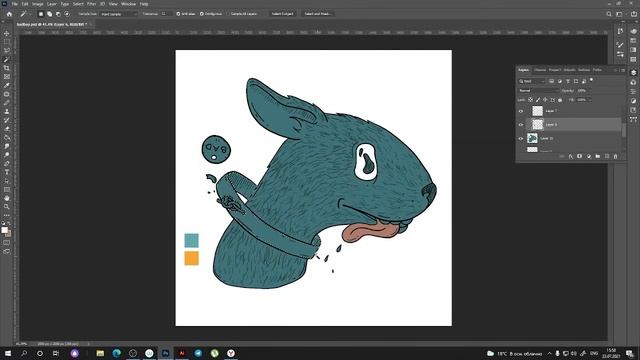Select the Frame tool
Screen dimensions: 640x360
(7, 76)
